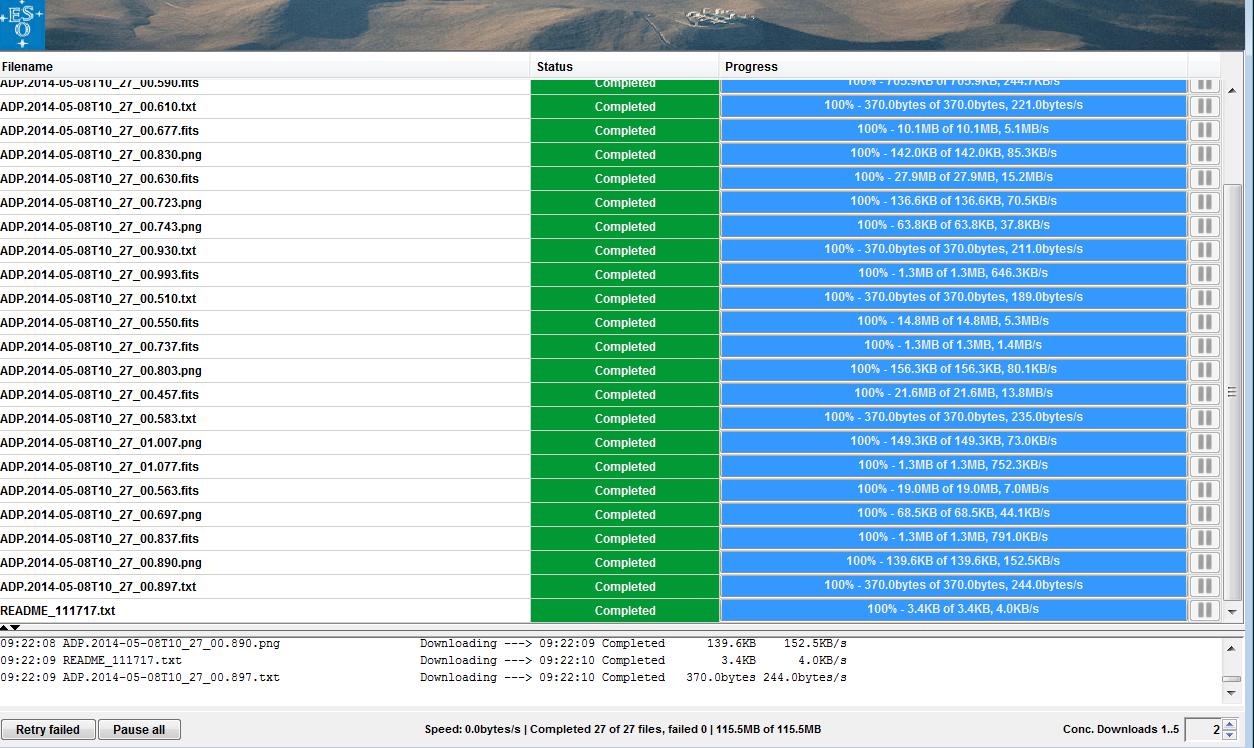
Task: Click pause icon for 01.007.png row
Action: click(x=1204, y=442)
